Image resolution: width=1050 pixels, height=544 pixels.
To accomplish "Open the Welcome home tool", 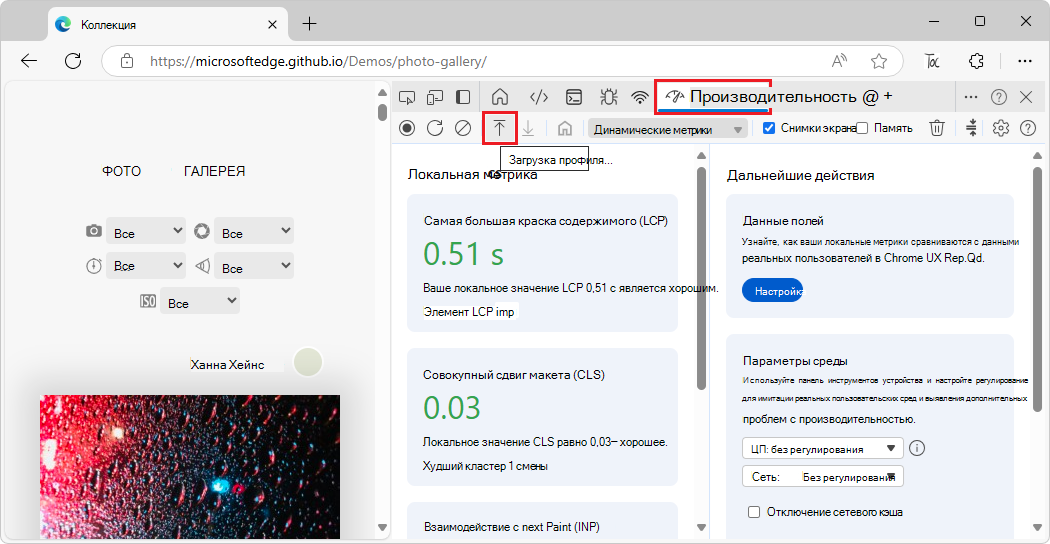I will point(500,98).
